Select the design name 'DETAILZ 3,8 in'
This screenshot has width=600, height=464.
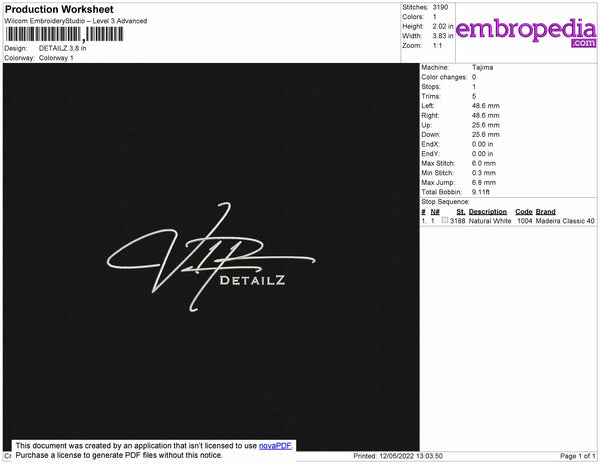pyautogui.click(x=62, y=49)
